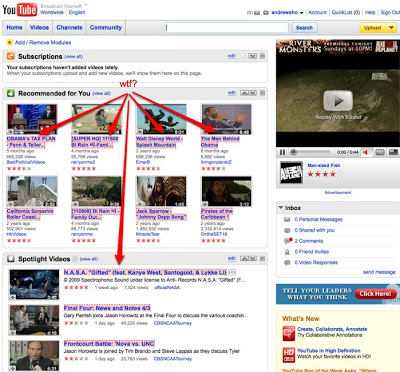Pause the River Monsters ad video
The image size is (400, 372).
coord(282,152)
